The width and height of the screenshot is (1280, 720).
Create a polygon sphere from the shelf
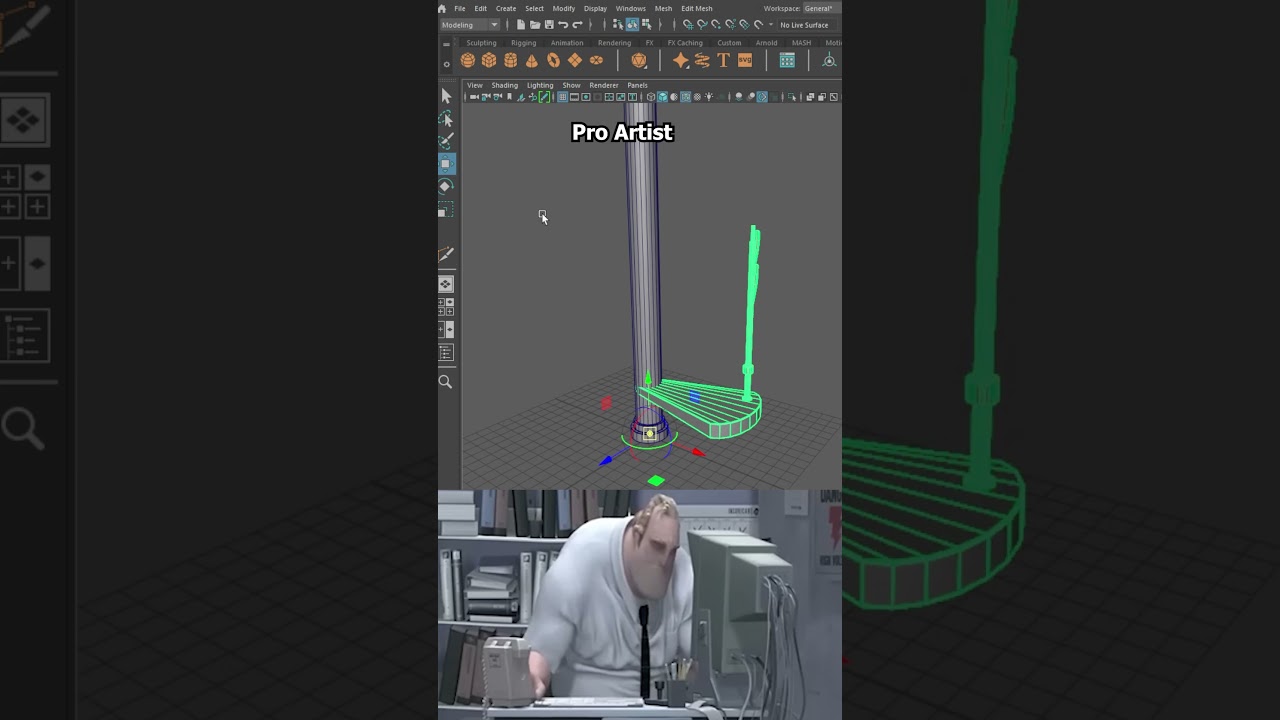tap(468, 60)
